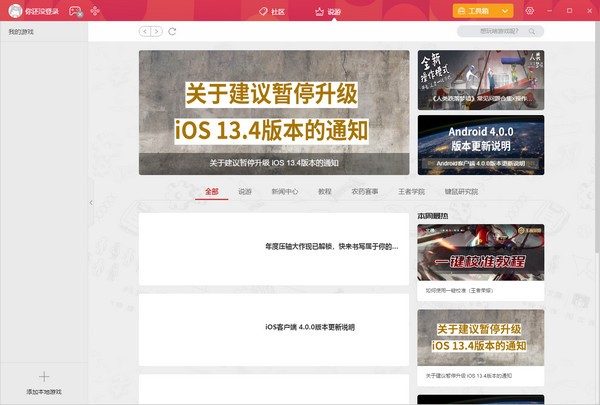Open 一键校准教程 thumbnail in weekly hot
600x405 pixels.
coord(481,253)
